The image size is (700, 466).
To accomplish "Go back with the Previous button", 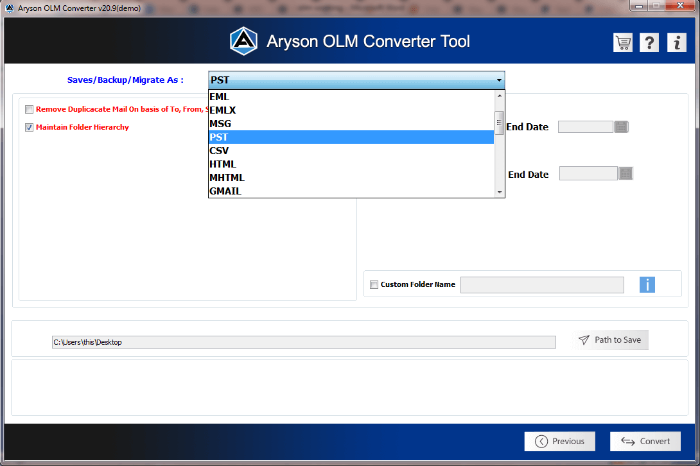I will (x=559, y=441).
